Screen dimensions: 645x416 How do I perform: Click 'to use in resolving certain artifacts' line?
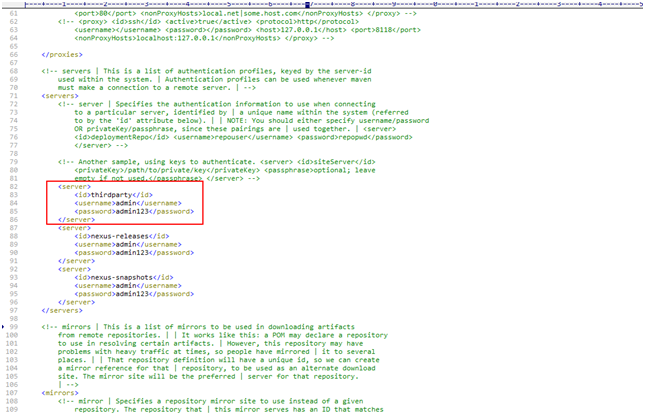pos(211,343)
